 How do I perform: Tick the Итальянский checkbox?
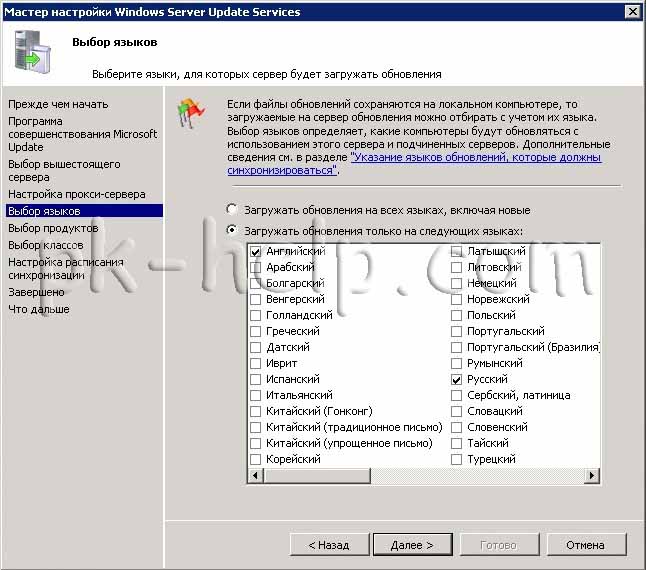(255, 395)
